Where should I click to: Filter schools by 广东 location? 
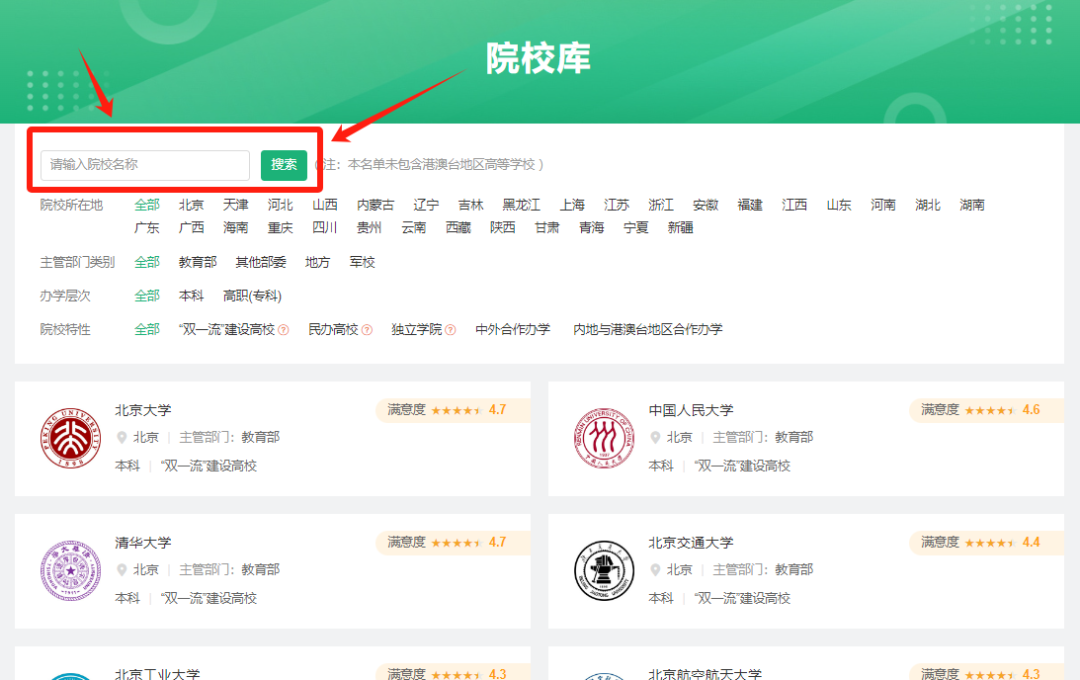(x=147, y=227)
